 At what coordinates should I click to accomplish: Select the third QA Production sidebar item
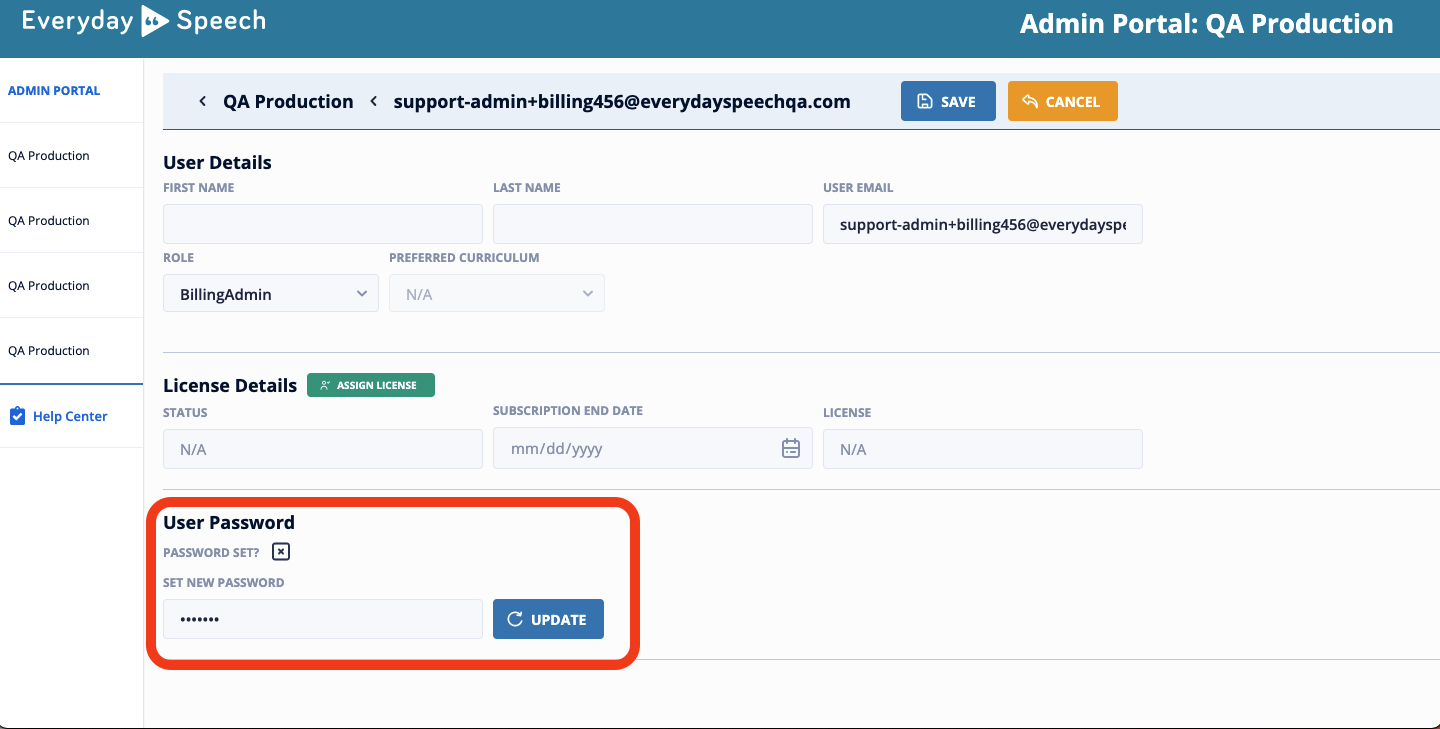click(49, 285)
